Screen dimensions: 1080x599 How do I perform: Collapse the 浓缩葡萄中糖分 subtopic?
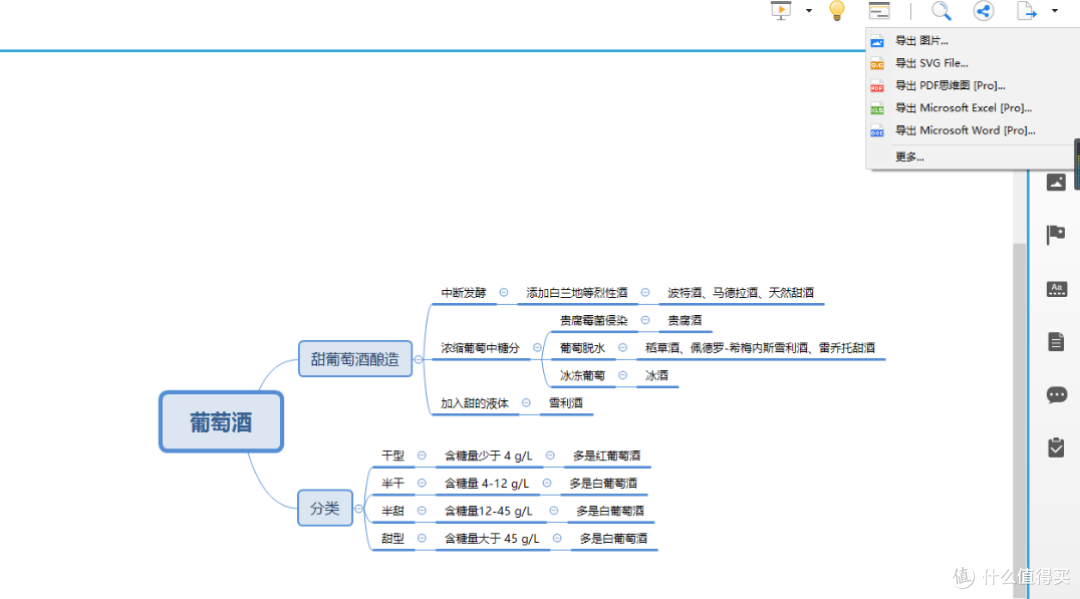(537, 348)
